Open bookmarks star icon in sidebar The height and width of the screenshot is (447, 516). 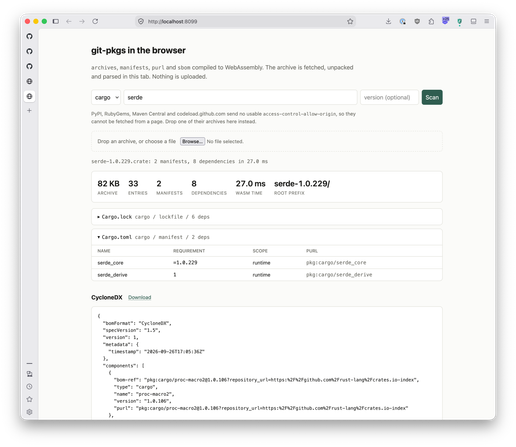[30, 399]
